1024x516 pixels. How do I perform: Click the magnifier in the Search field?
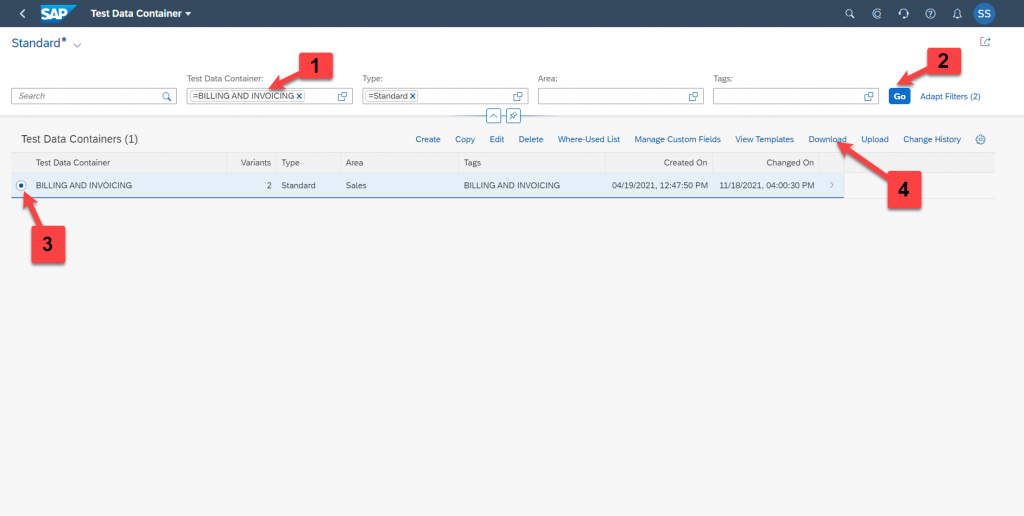tap(167, 96)
